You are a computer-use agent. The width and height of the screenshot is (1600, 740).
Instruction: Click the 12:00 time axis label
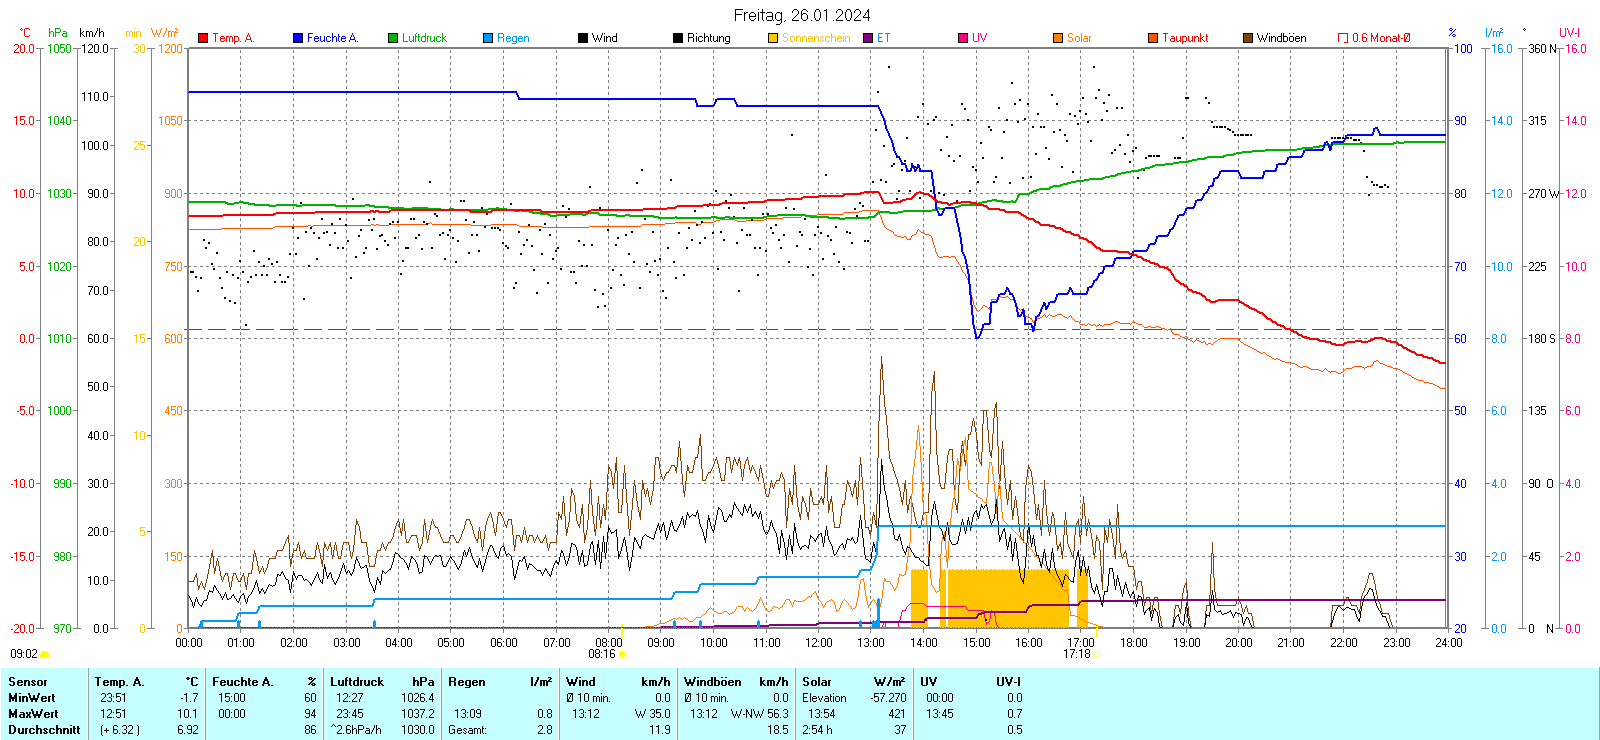818,643
